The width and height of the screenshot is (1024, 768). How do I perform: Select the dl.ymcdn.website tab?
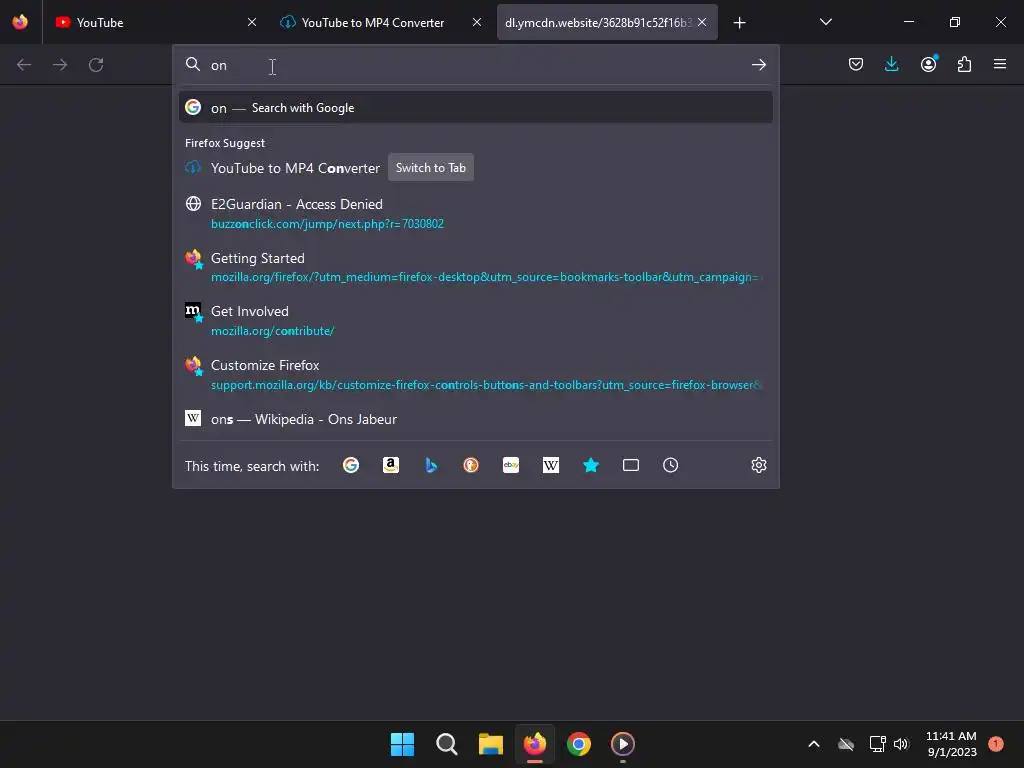pos(607,22)
